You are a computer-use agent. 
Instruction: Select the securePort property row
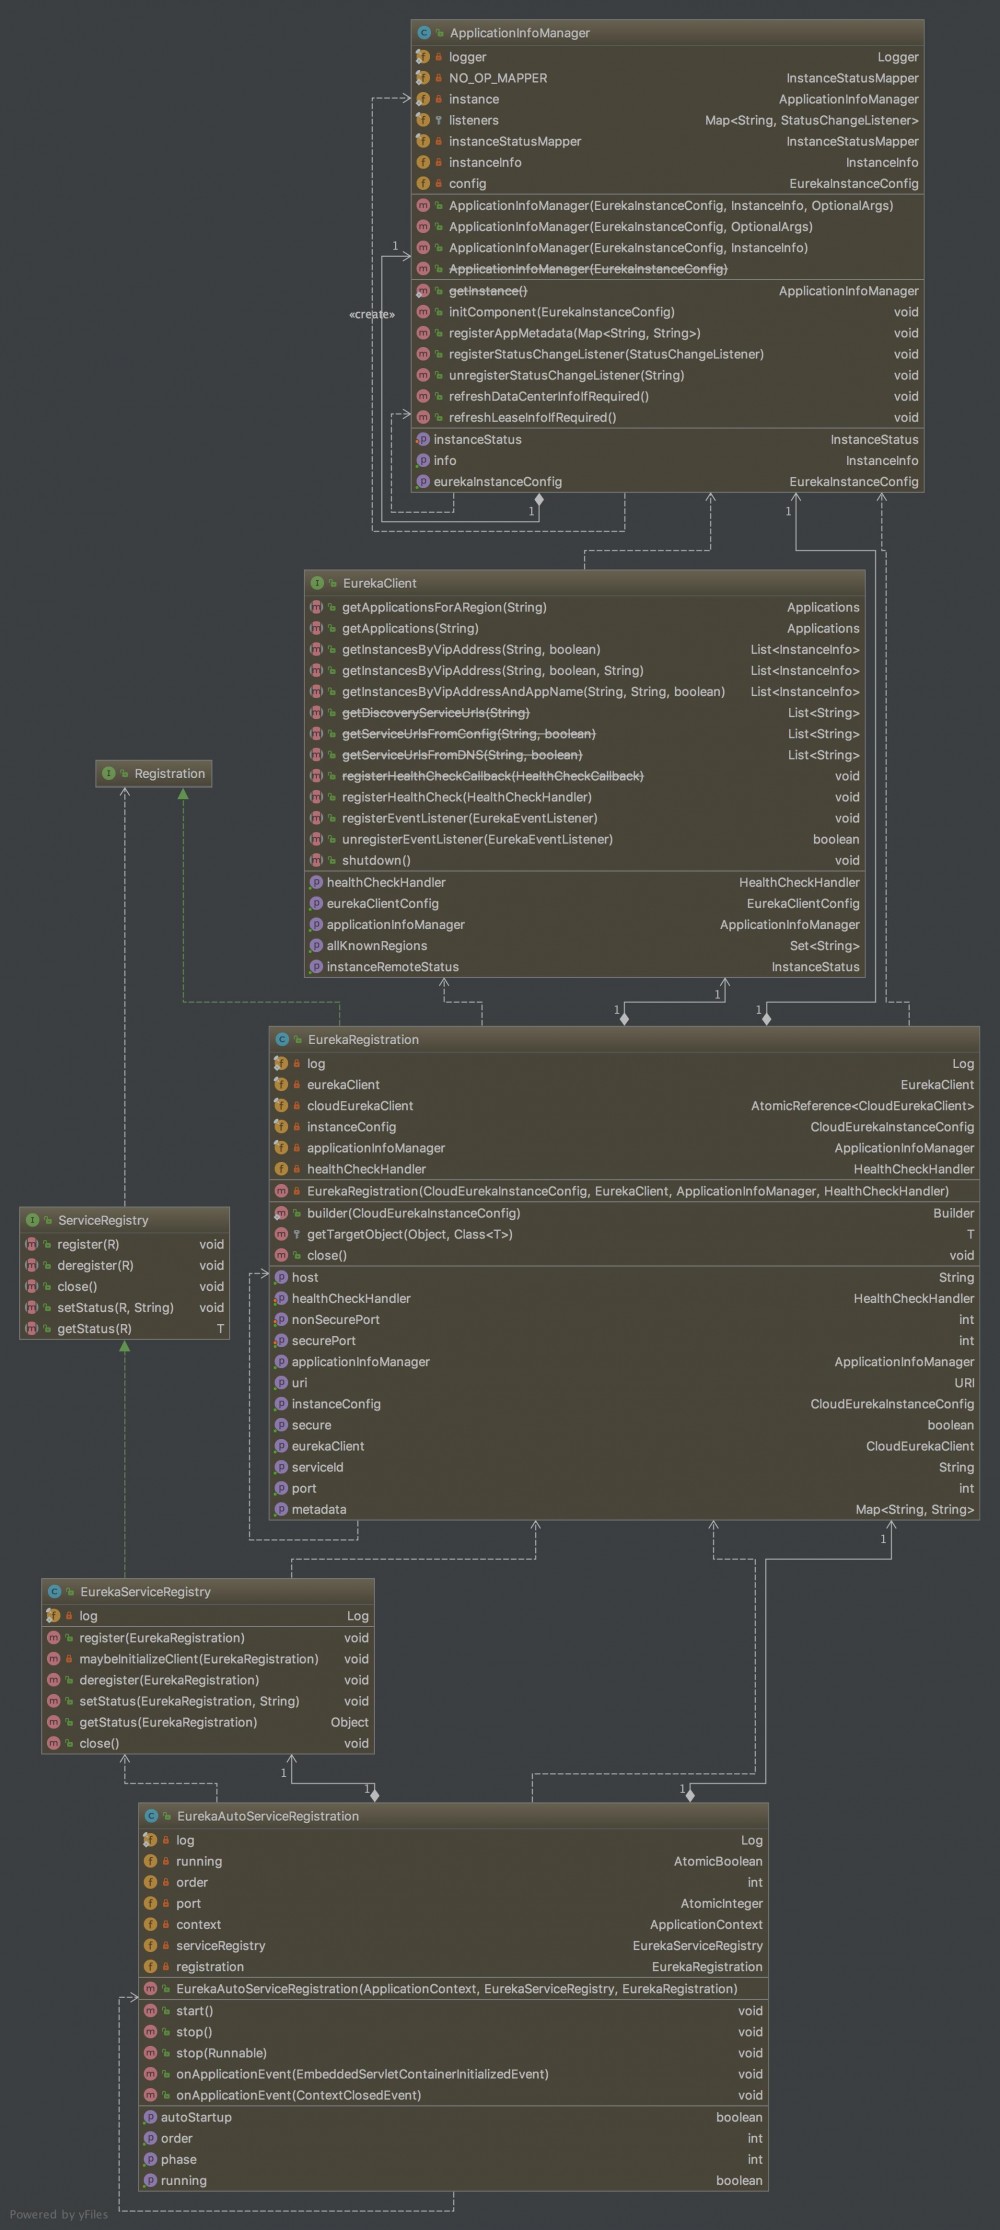(x=323, y=1341)
